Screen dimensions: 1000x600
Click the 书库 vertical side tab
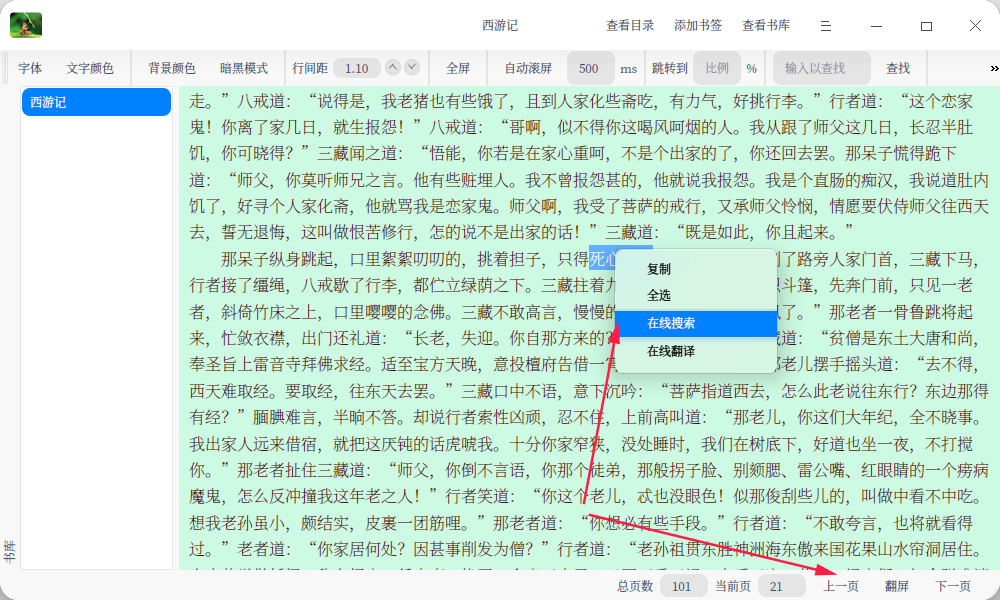pyautogui.click(x=9, y=552)
